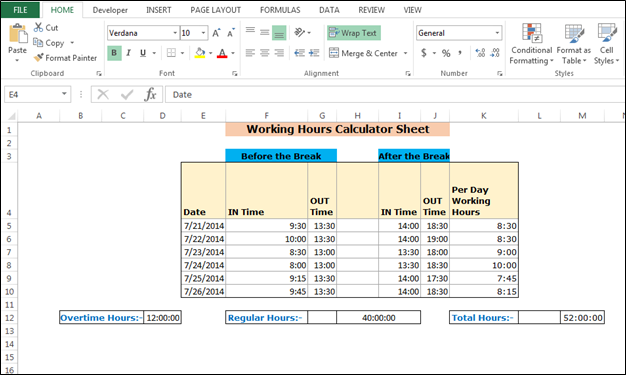Apply accounting dollar number format
626x375 pixels.
pos(424,53)
